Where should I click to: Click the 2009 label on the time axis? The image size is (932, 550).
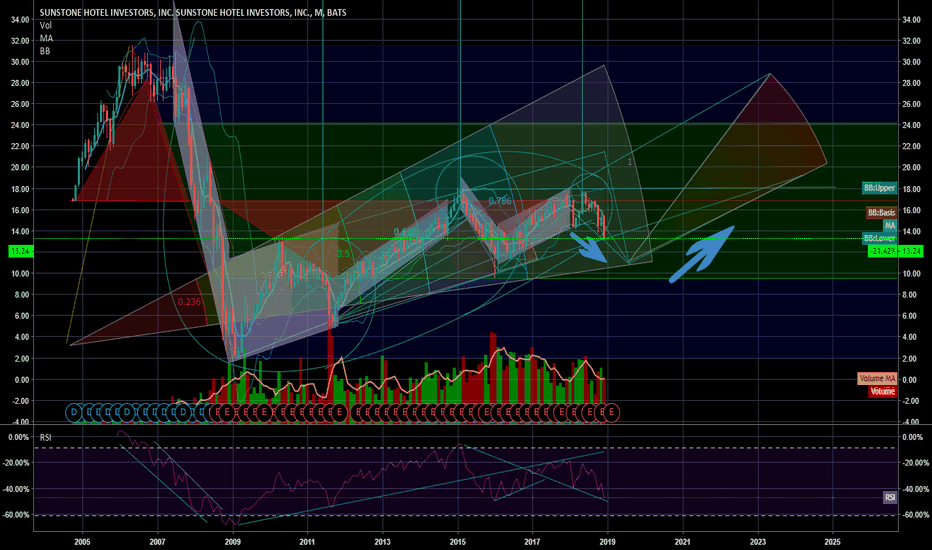pyautogui.click(x=232, y=542)
